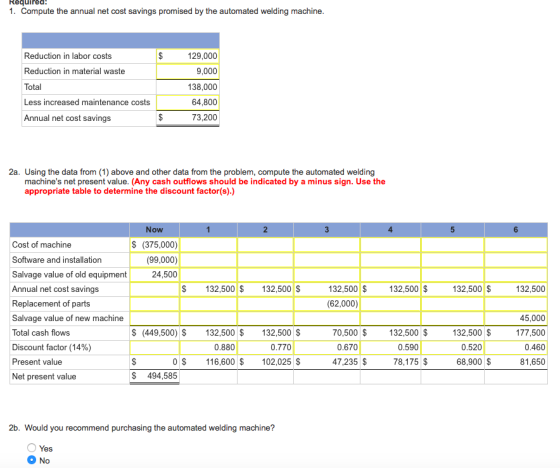Click the Net present value 494,585 cell

coord(154,376)
